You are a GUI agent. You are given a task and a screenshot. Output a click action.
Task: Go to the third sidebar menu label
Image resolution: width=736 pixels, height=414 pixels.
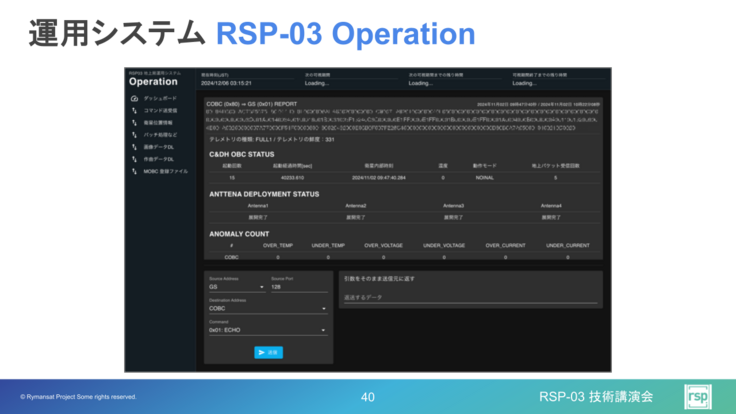(x=160, y=122)
